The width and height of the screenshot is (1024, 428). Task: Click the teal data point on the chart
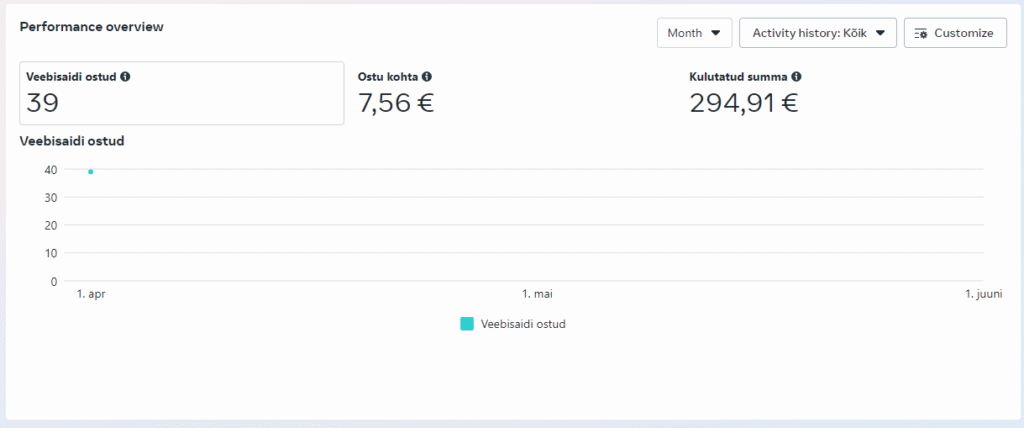pos(91,172)
